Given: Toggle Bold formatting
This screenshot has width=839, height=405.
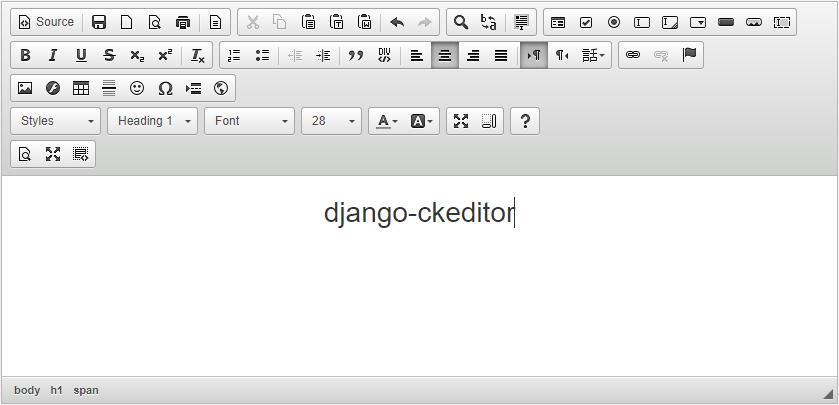Looking at the screenshot, I should pyautogui.click(x=25, y=55).
